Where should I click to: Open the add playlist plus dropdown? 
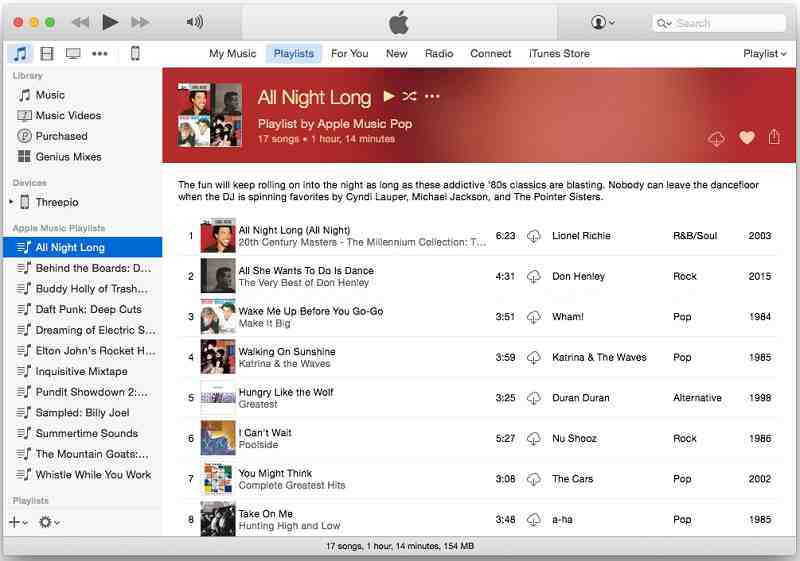[19, 522]
